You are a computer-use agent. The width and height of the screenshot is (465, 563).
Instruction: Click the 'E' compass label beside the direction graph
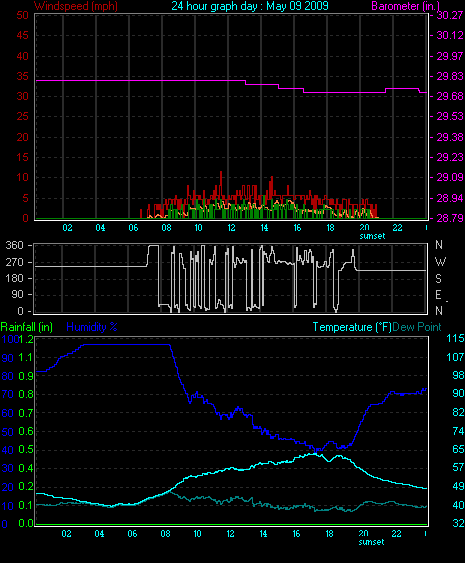438,295
